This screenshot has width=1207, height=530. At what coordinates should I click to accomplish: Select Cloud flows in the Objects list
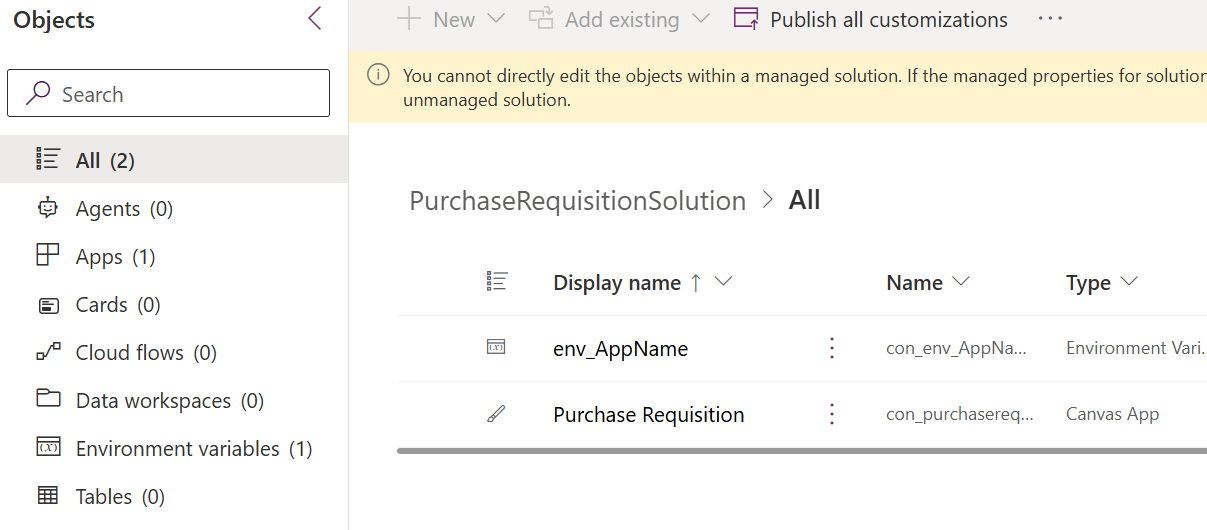[130, 353]
